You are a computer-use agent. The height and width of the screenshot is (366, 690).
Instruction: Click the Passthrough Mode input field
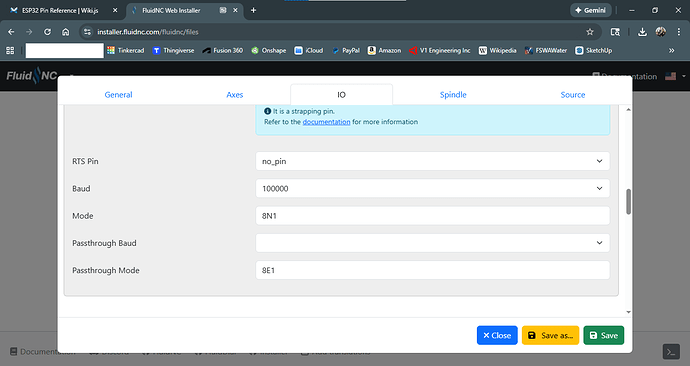click(433, 270)
